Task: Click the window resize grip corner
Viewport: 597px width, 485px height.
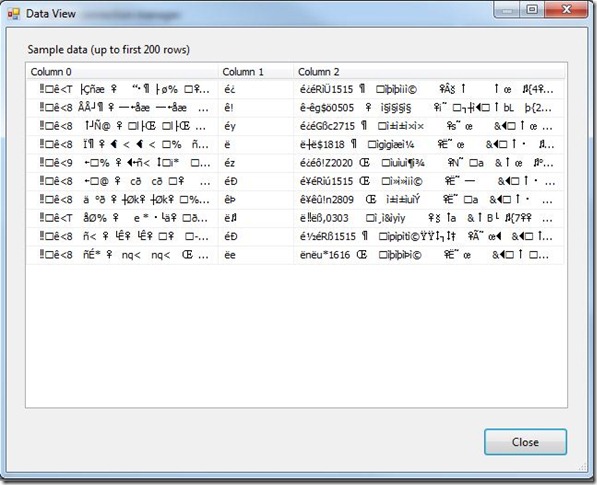Action: (583, 466)
